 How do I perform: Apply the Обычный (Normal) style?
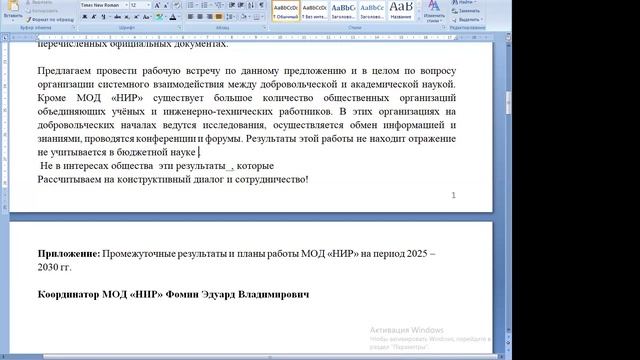[x=286, y=11]
